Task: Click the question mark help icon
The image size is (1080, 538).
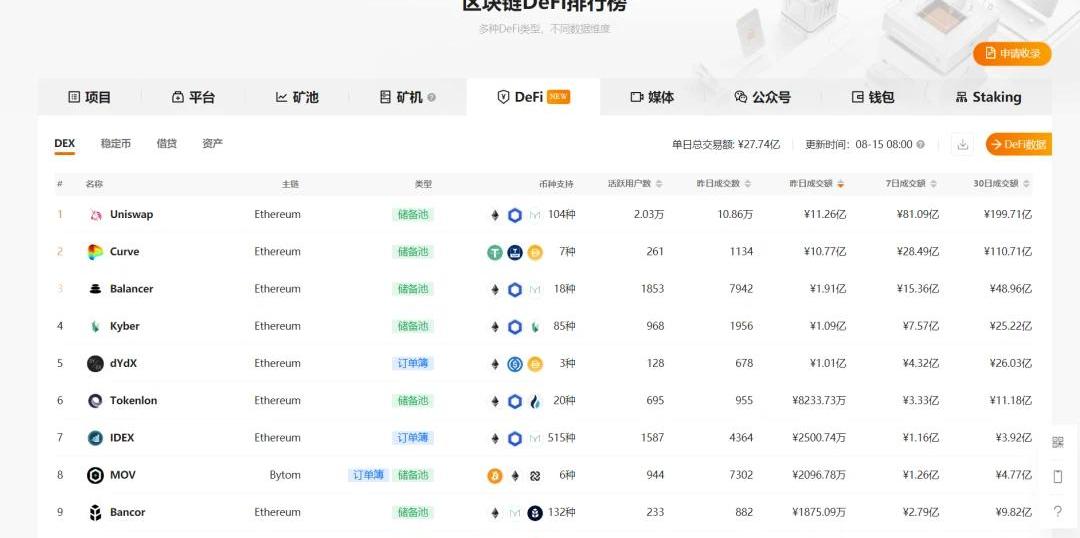Action: (x=1058, y=511)
